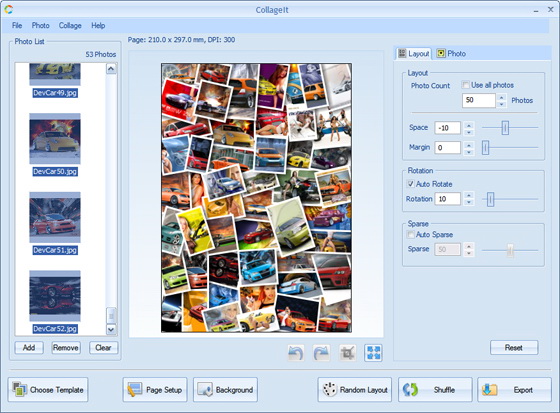This screenshot has height=413, width=560.
Task: Click the photo list scroll up arrow
Action: (x=111, y=69)
